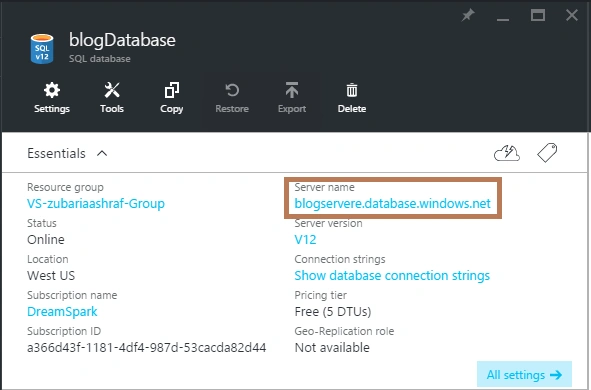
Task: Open blogservere.database.windows.net server link
Action: click(x=392, y=203)
